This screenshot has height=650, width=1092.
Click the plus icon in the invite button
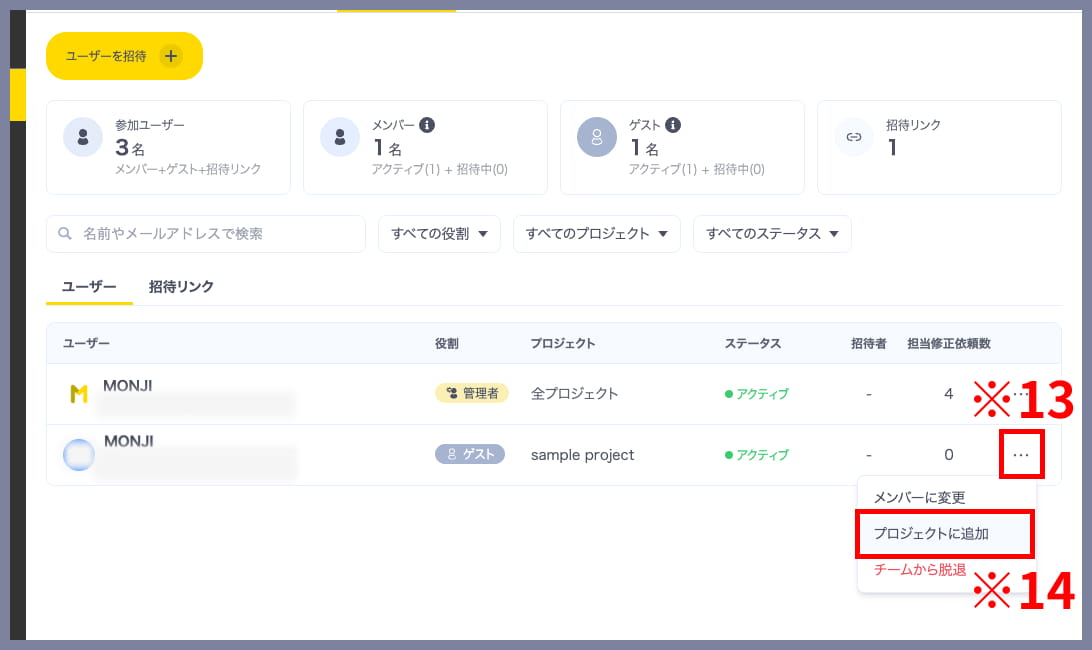(171, 56)
